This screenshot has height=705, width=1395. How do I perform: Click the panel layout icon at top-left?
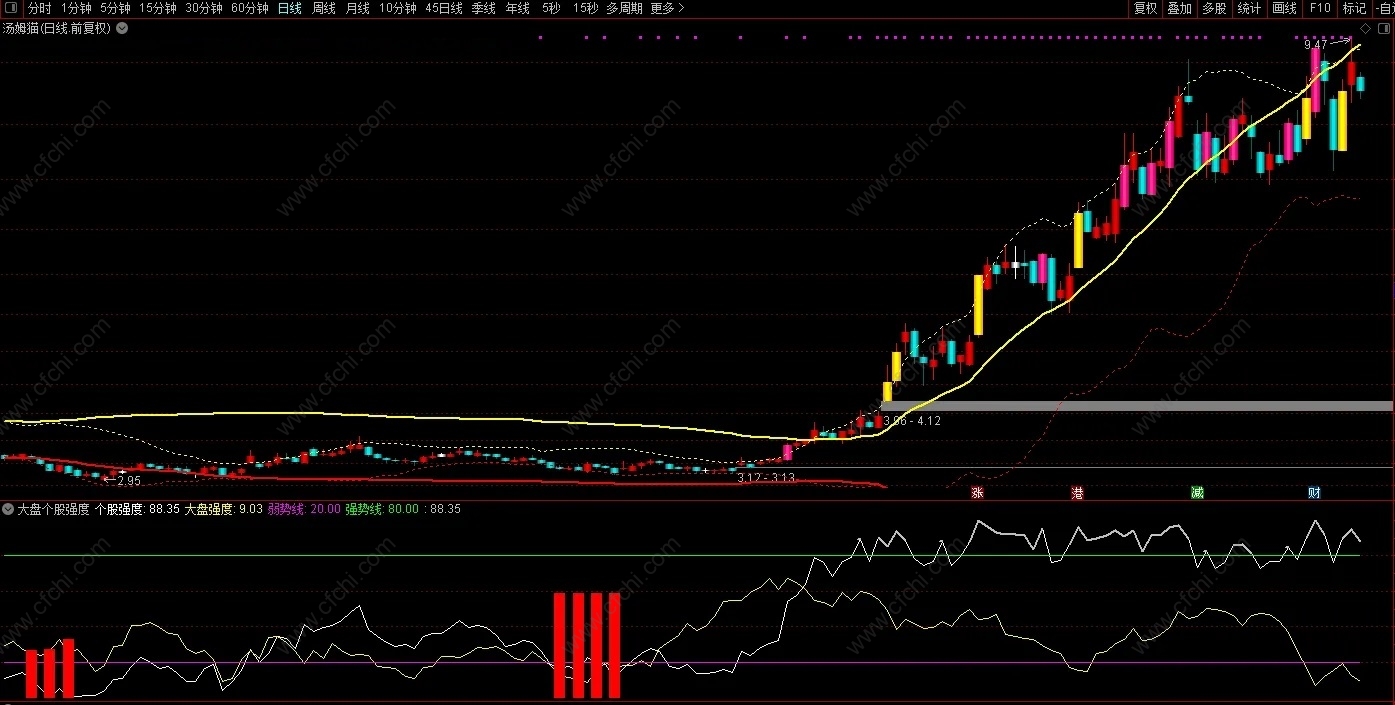(11, 8)
